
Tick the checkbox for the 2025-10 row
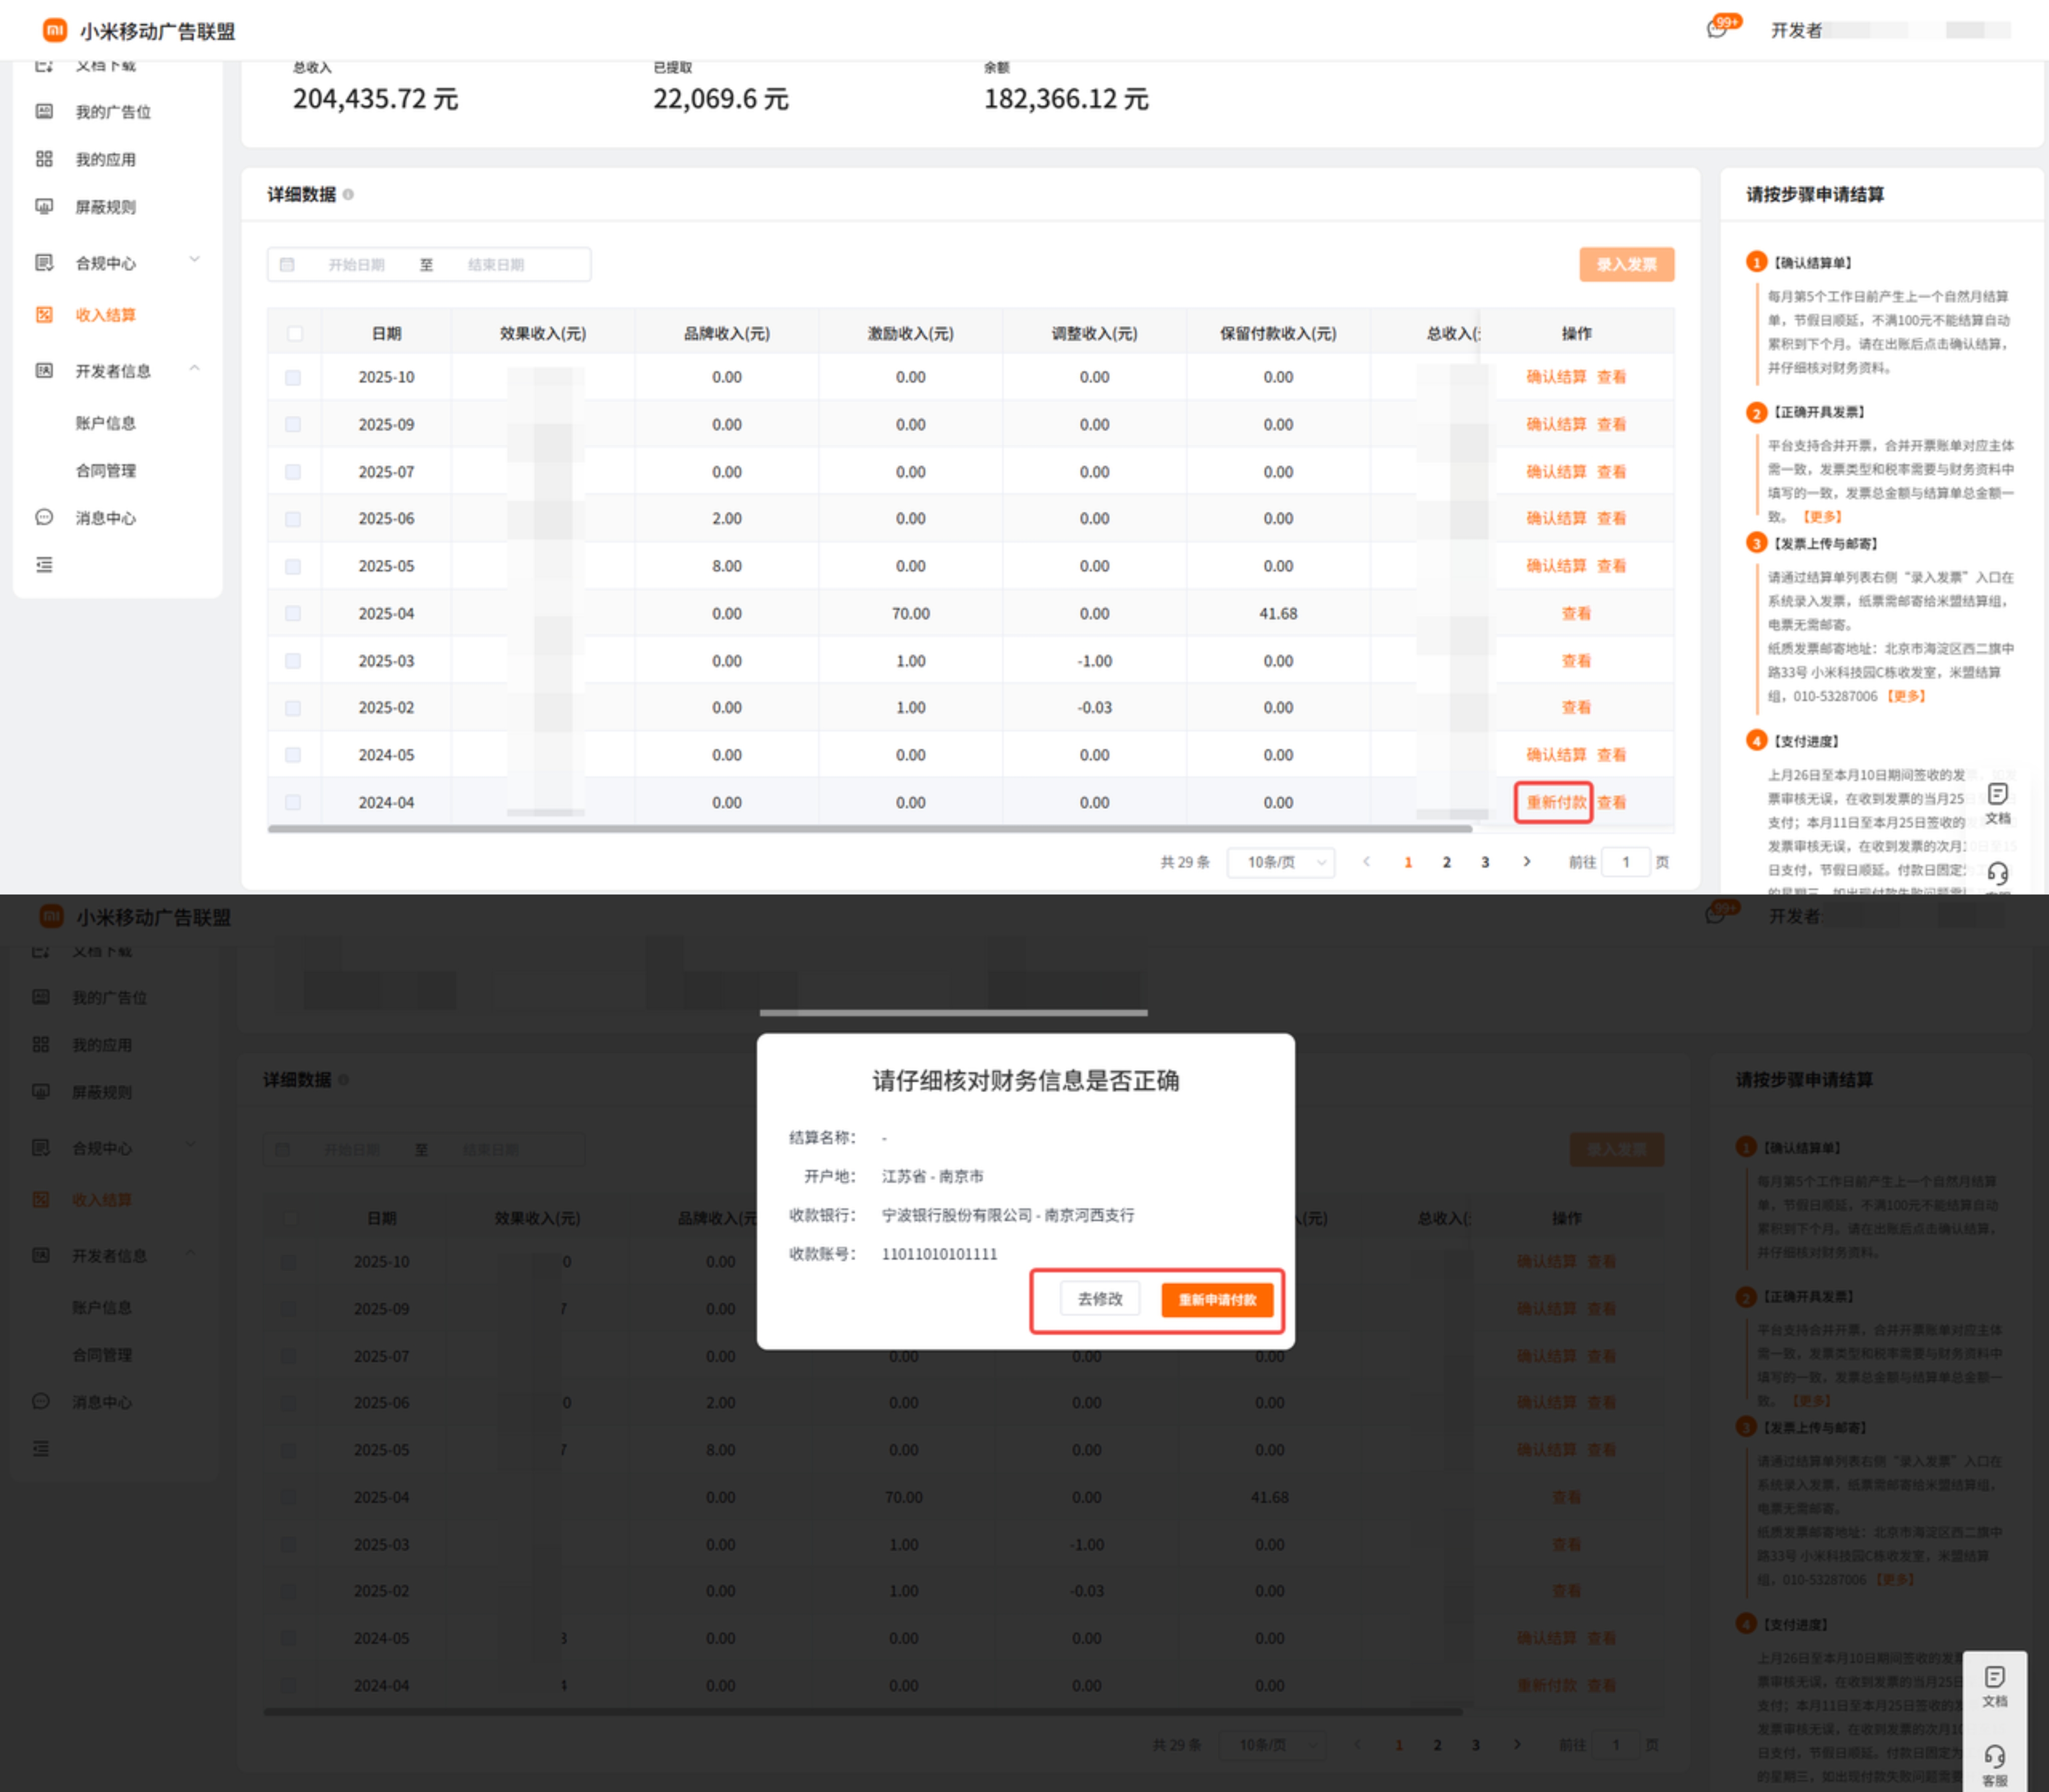[x=293, y=377]
